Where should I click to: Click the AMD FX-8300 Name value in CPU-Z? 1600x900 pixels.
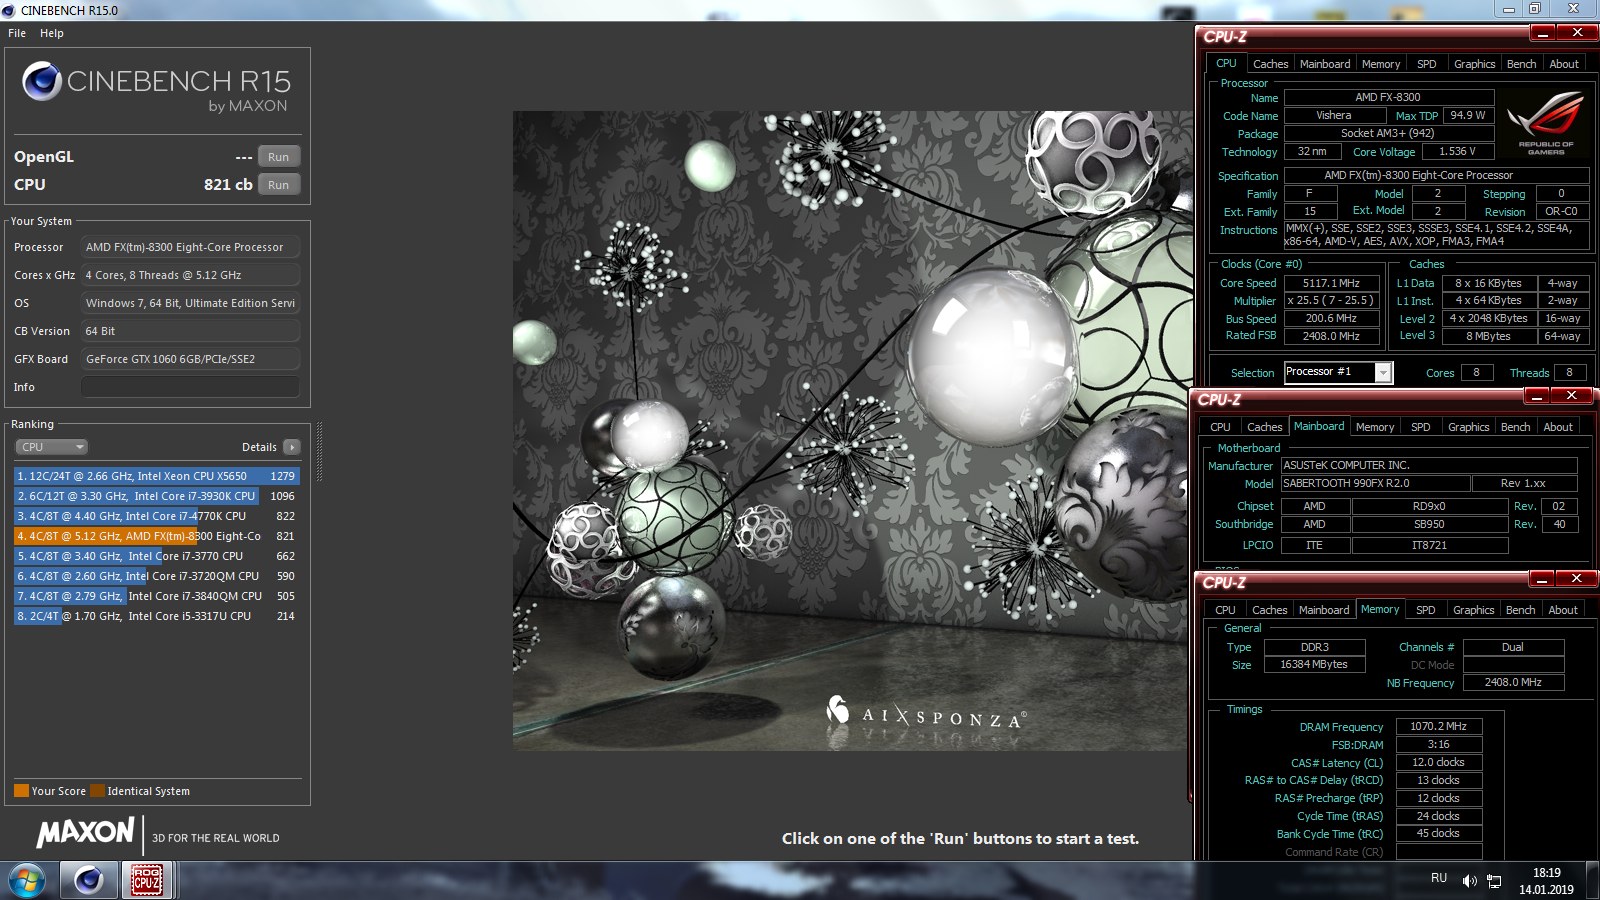tap(1388, 98)
